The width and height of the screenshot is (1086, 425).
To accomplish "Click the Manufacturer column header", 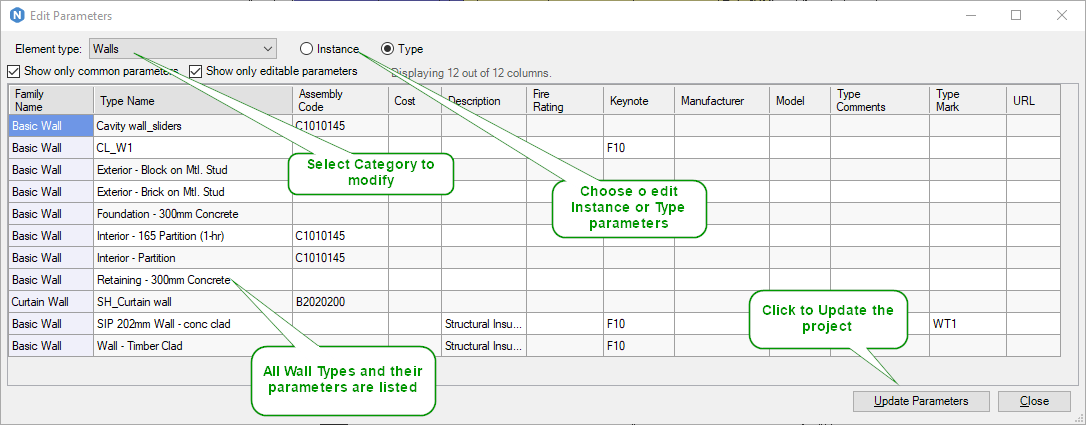I will 720,101.
